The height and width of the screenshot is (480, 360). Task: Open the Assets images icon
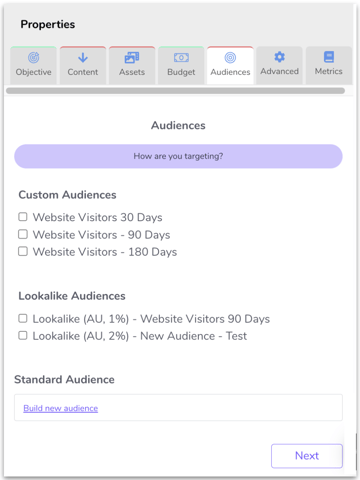[x=132, y=58]
